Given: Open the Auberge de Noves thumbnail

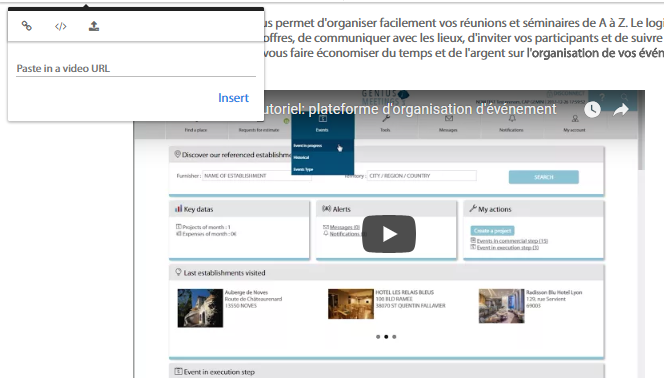Looking at the screenshot, I should [200, 308].
